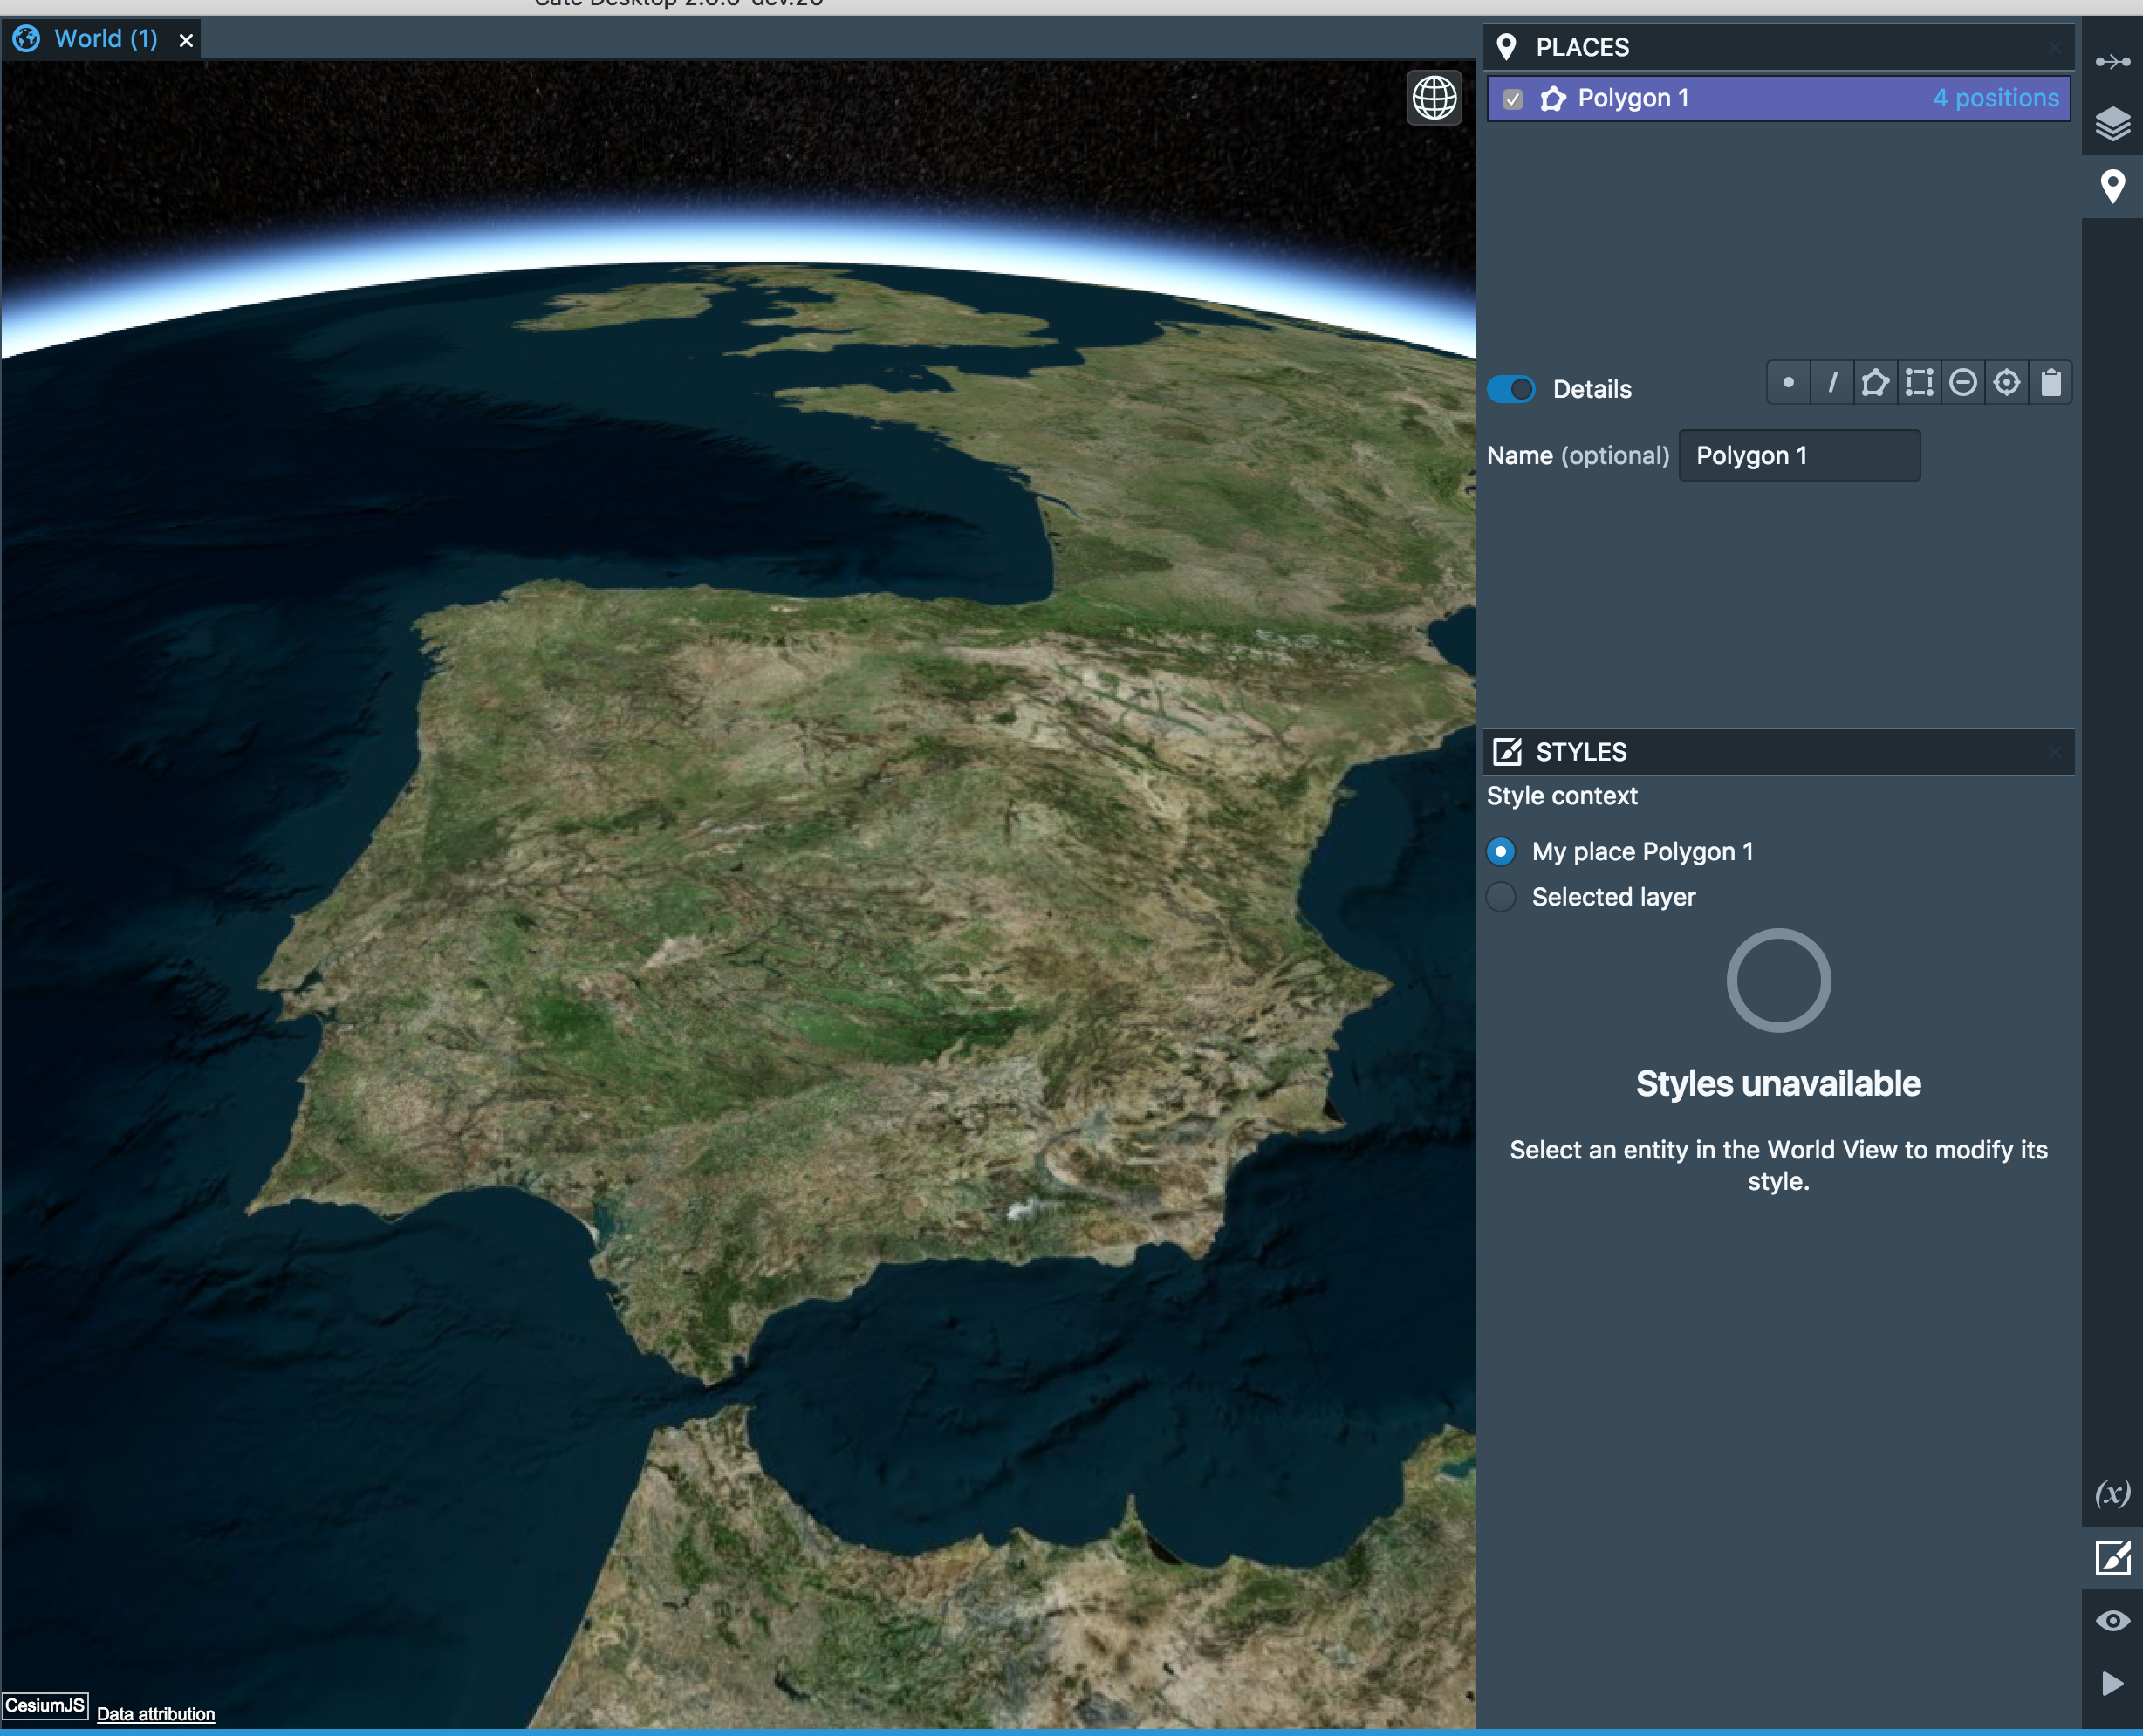
Task: Click the CesiumJS credit logo
Action: [x=45, y=1706]
